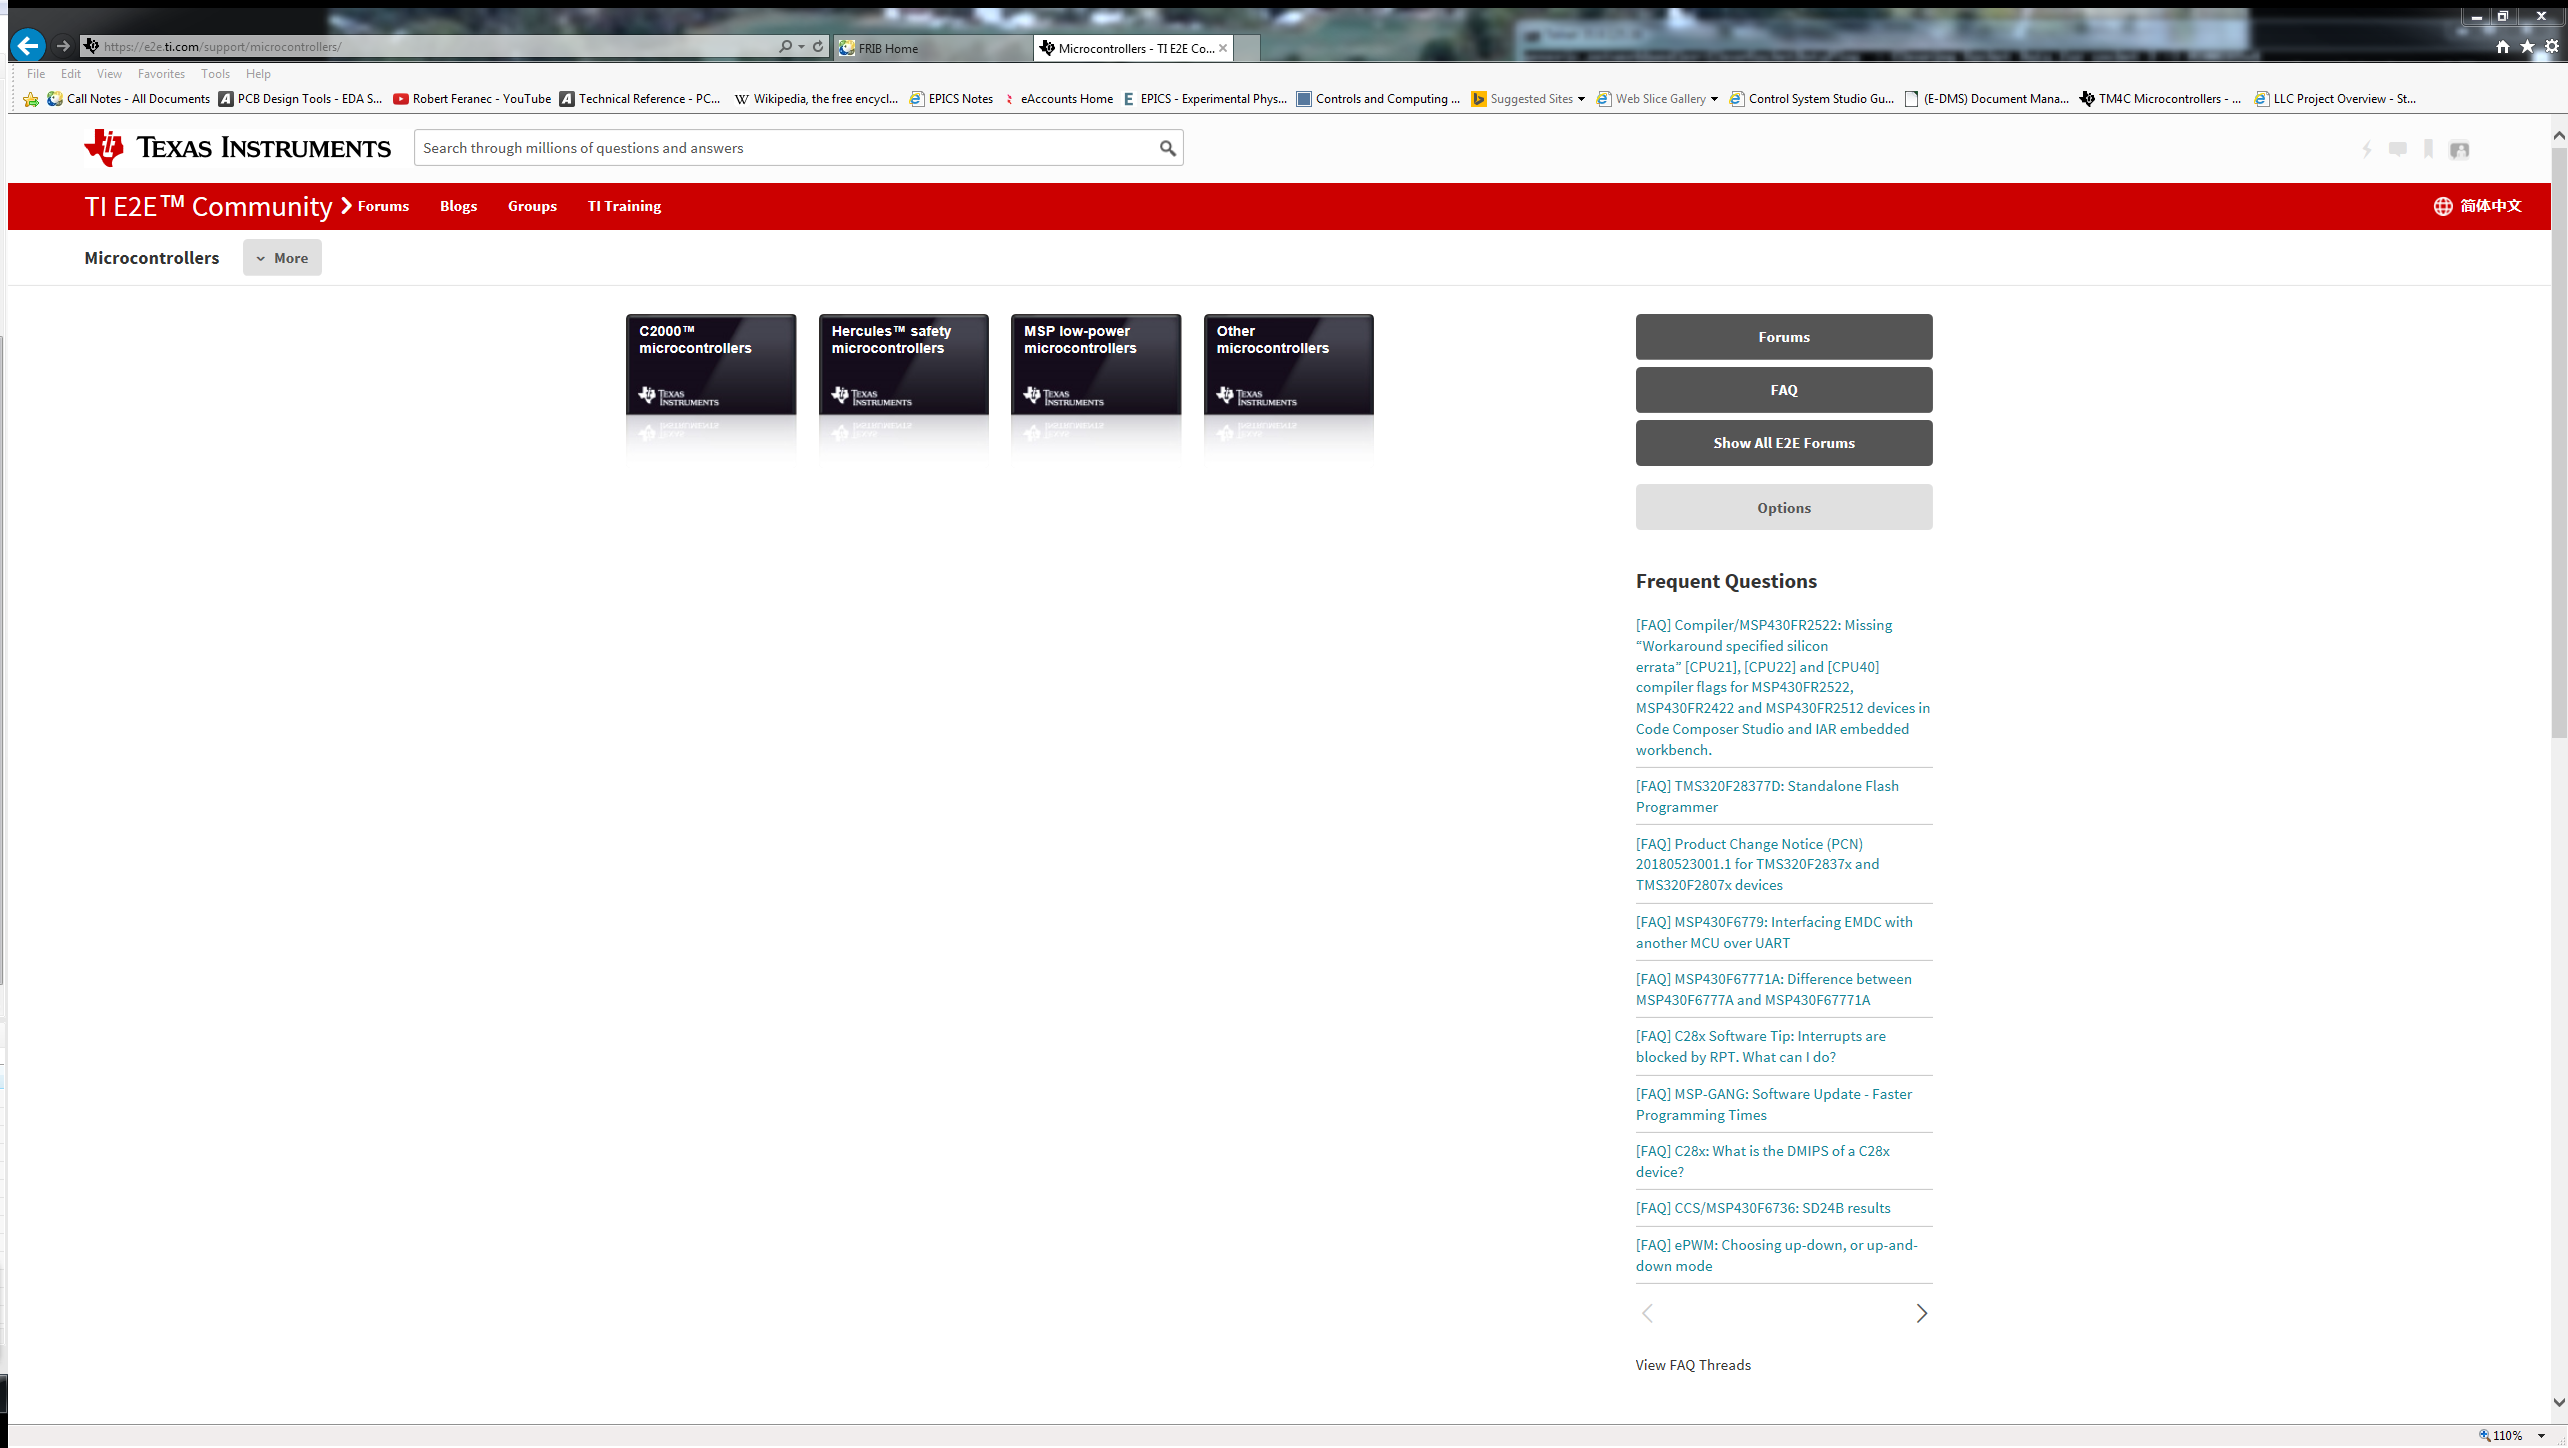Click the browser address bar URL
2568x1448 pixels.
tap(430, 47)
